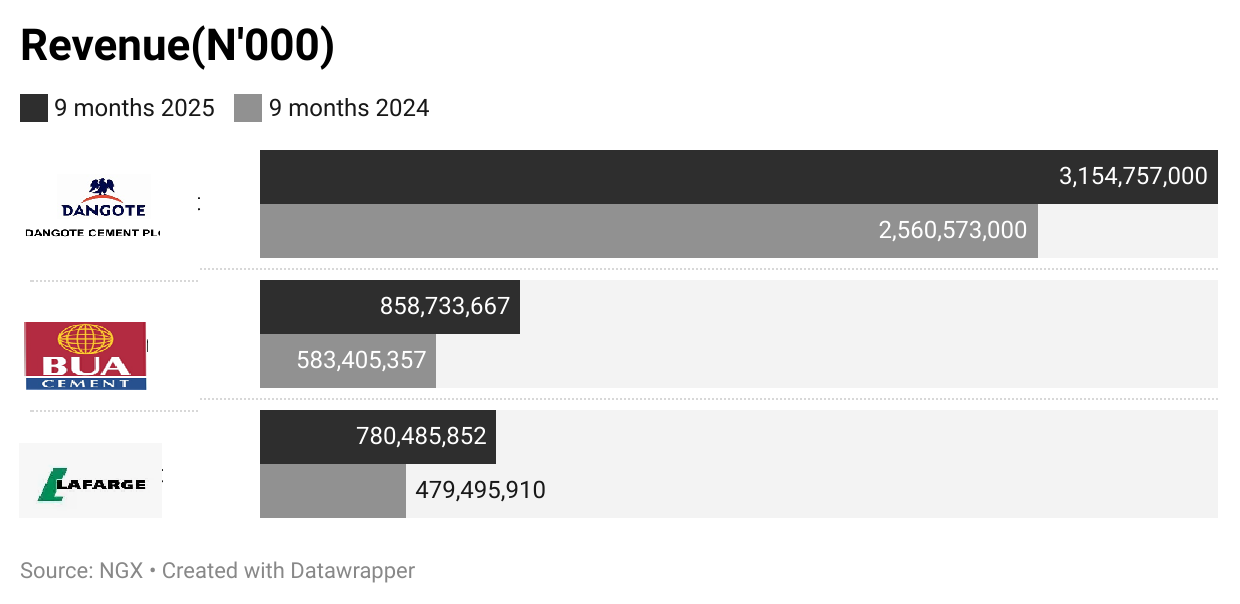1240x604 pixels.
Task: Click the empty track beside BUA's 2025 bar
Action: 869,307
